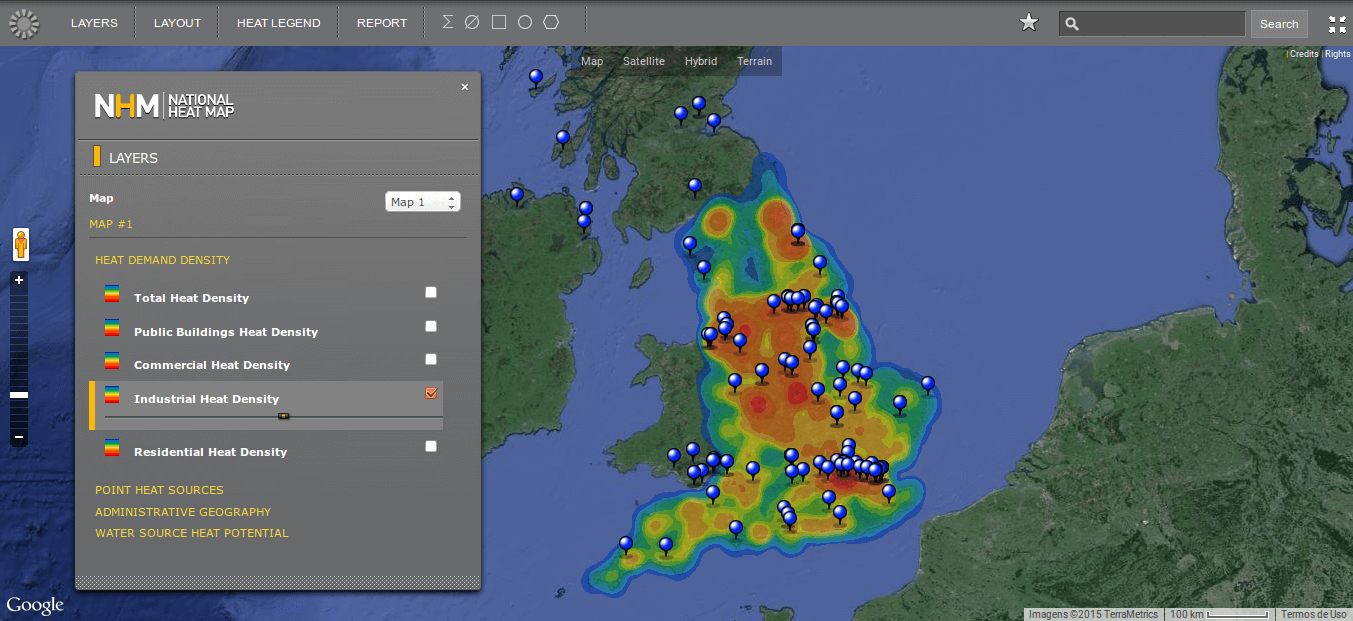Expand the Point Heat Sources section
The width and height of the screenshot is (1353, 621).
(x=159, y=490)
